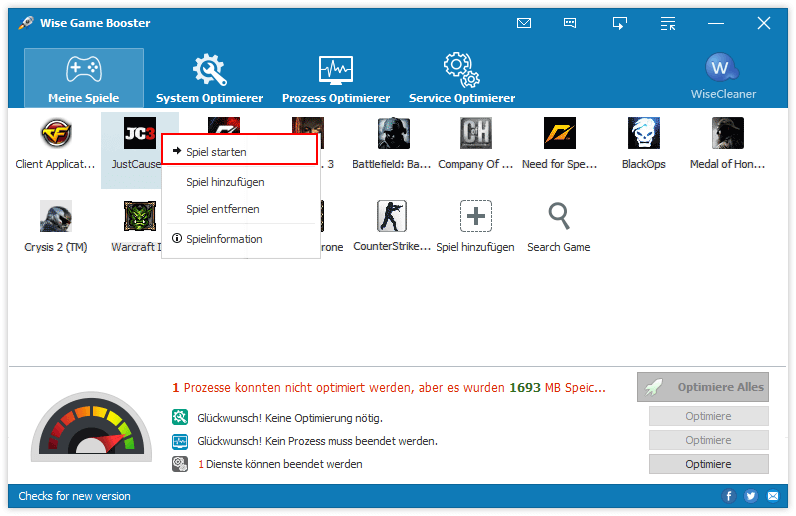Choose Spiel hinzufügen from context menu
This screenshot has width=796, height=516.
[x=241, y=182]
